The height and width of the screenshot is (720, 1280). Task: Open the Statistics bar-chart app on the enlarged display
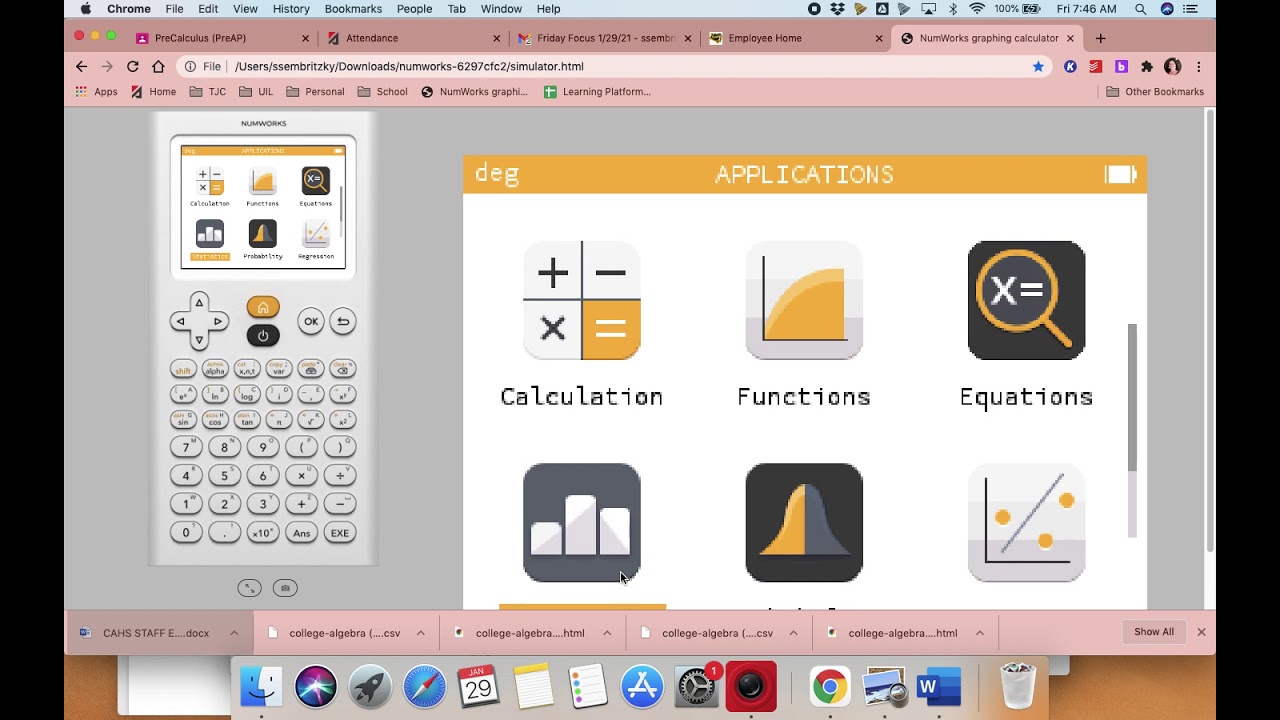tap(582, 522)
